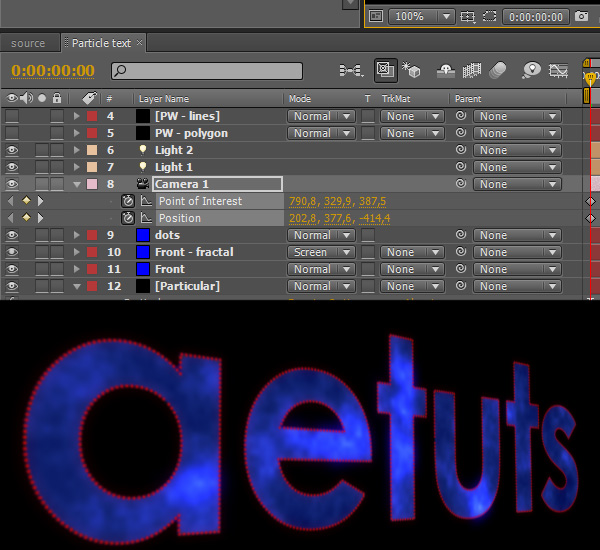Image resolution: width=600 pixels, height=550 pixels.
Task: Show the [PW - lines] layer
Action: [x=12, y=116]
